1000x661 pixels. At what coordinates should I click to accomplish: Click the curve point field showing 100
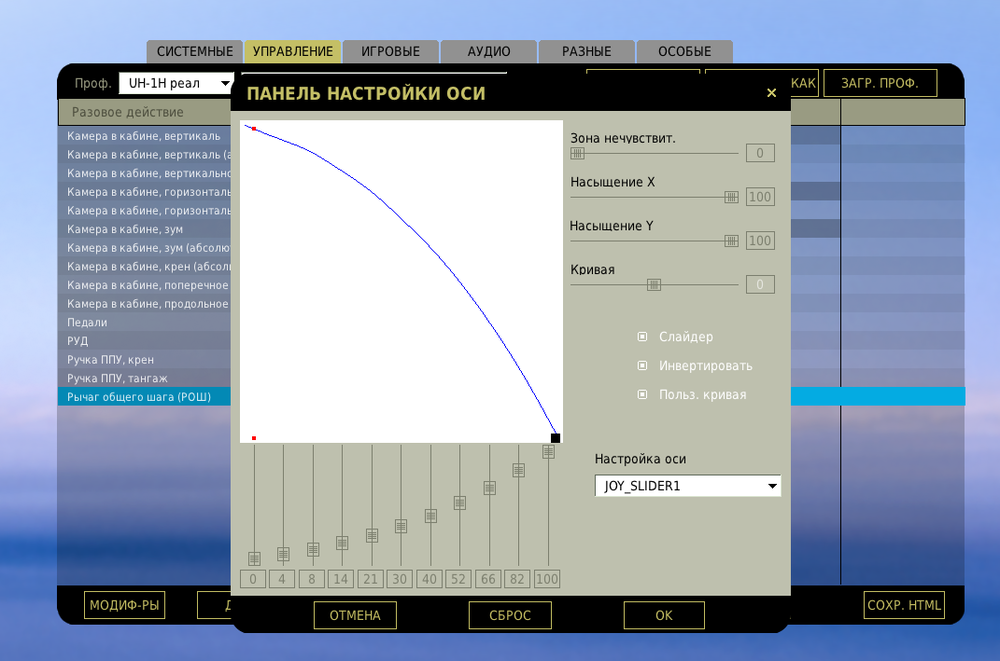547,579
